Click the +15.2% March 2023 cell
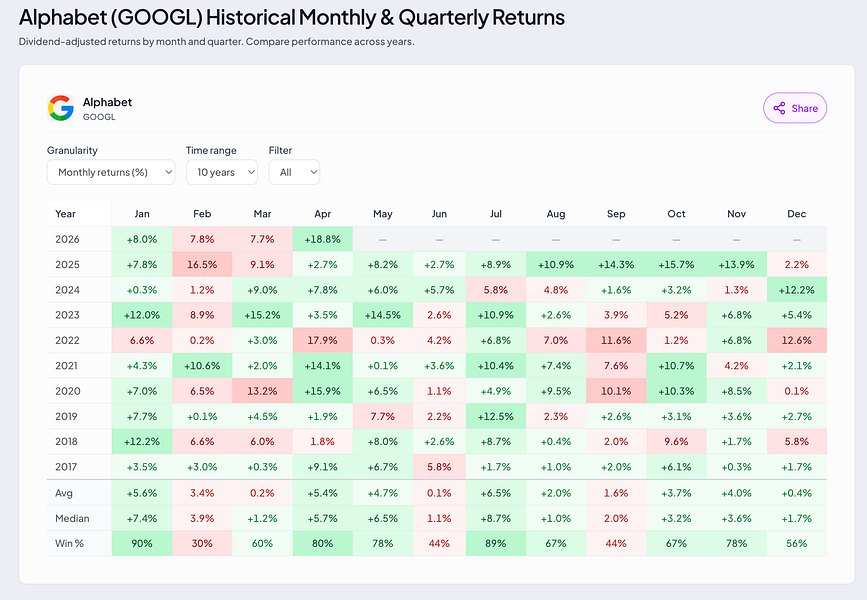The width and height of the screenshot is (867, 600). (x=263, y=315)
